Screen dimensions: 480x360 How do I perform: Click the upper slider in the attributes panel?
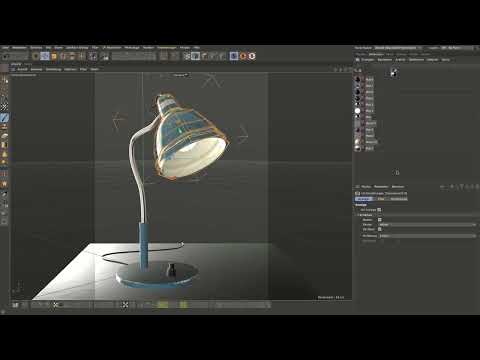click(428, 225)
